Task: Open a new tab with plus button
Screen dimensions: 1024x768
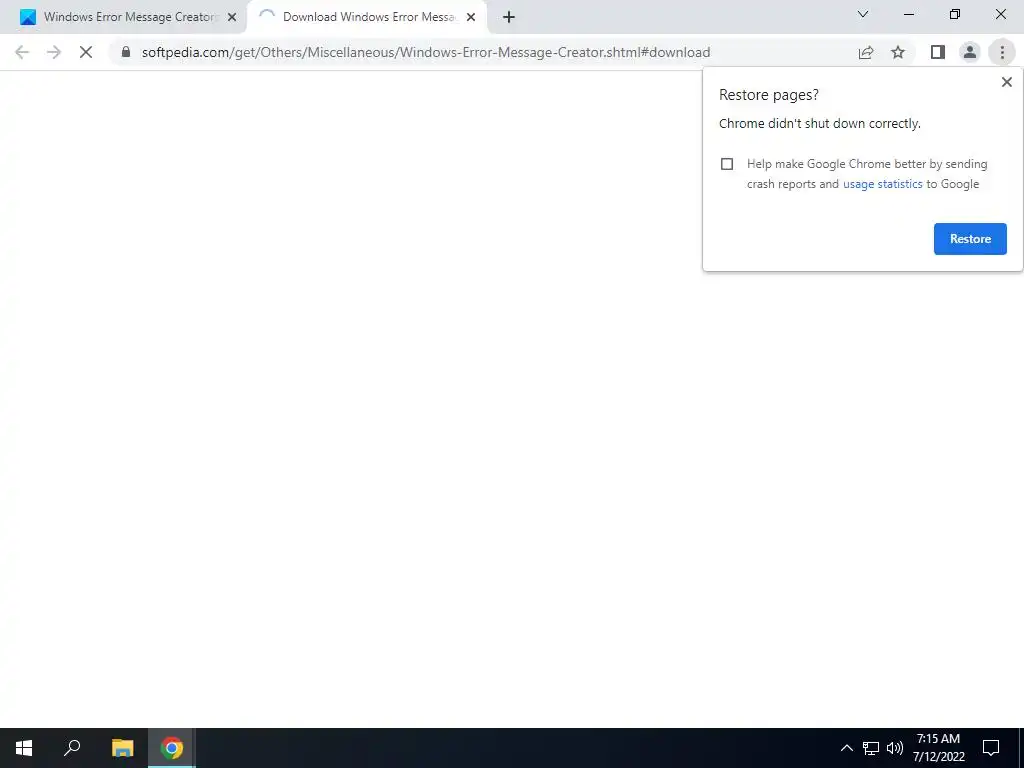Action: (509, 17)
